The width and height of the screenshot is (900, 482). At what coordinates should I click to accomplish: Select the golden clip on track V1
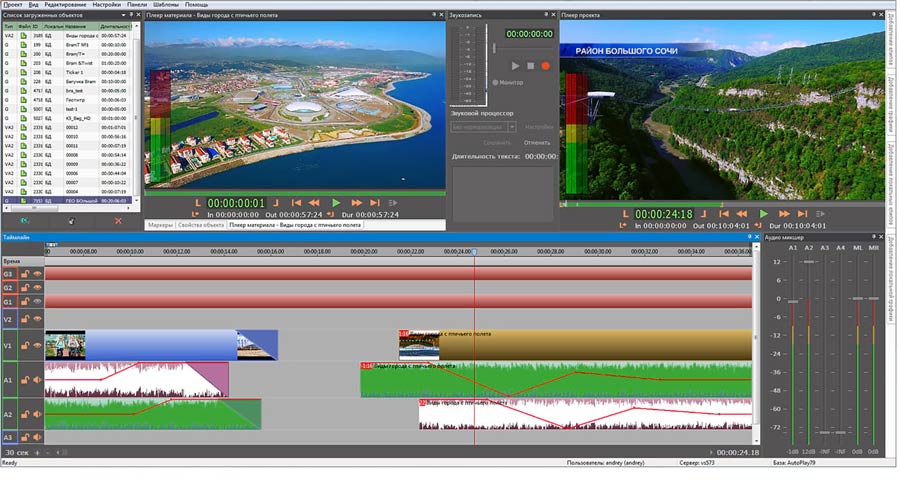coord(575,345)
